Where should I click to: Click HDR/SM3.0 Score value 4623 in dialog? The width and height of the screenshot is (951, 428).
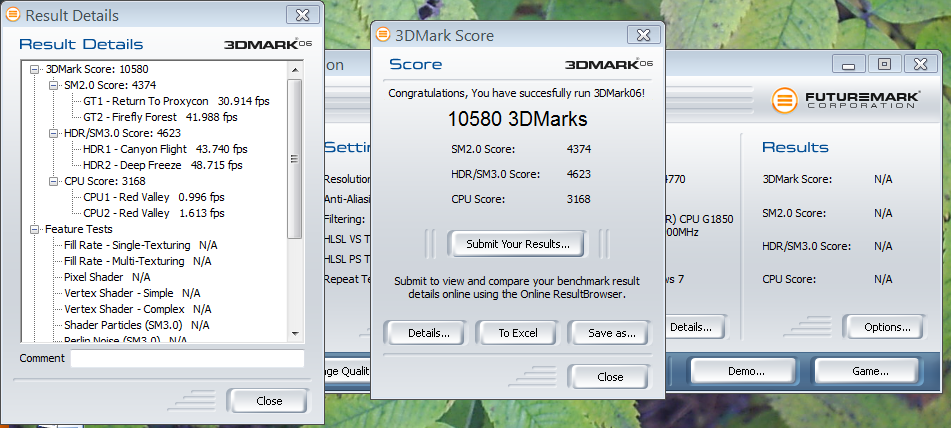tap(579, 174)
